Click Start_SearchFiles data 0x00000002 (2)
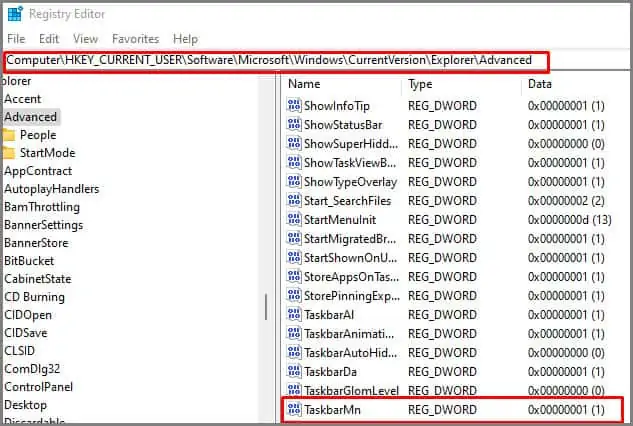This screenshot has width=633, height=426. 566,201
